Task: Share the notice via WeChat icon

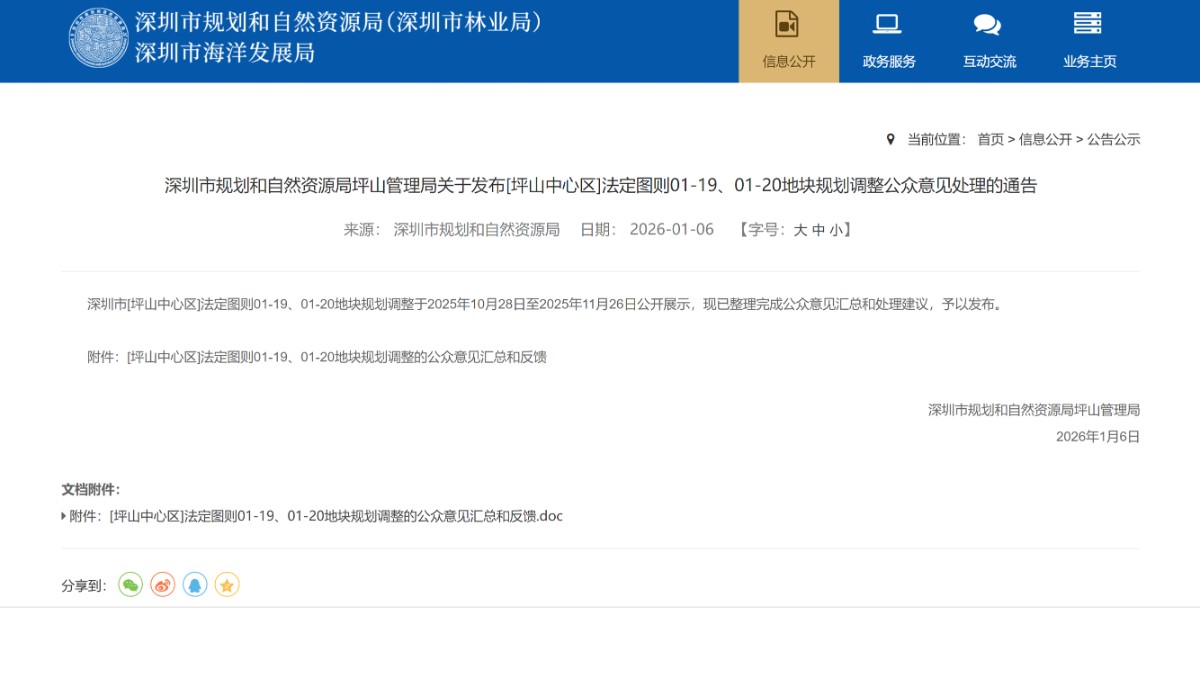Action: click(x=130, y=585)
